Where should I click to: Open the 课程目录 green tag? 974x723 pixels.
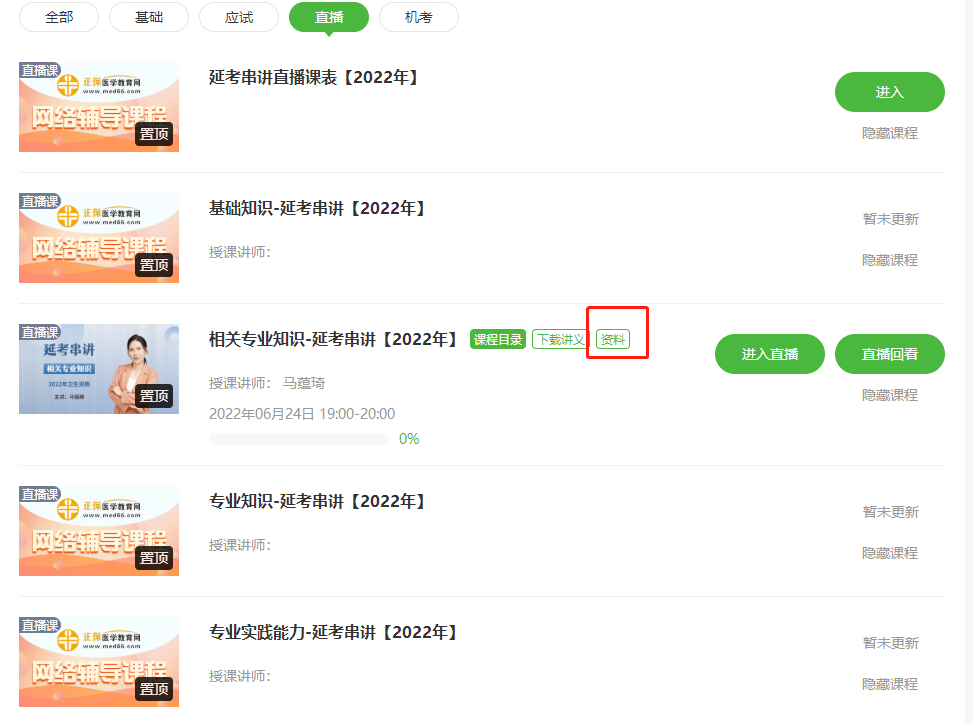(498, 339)
